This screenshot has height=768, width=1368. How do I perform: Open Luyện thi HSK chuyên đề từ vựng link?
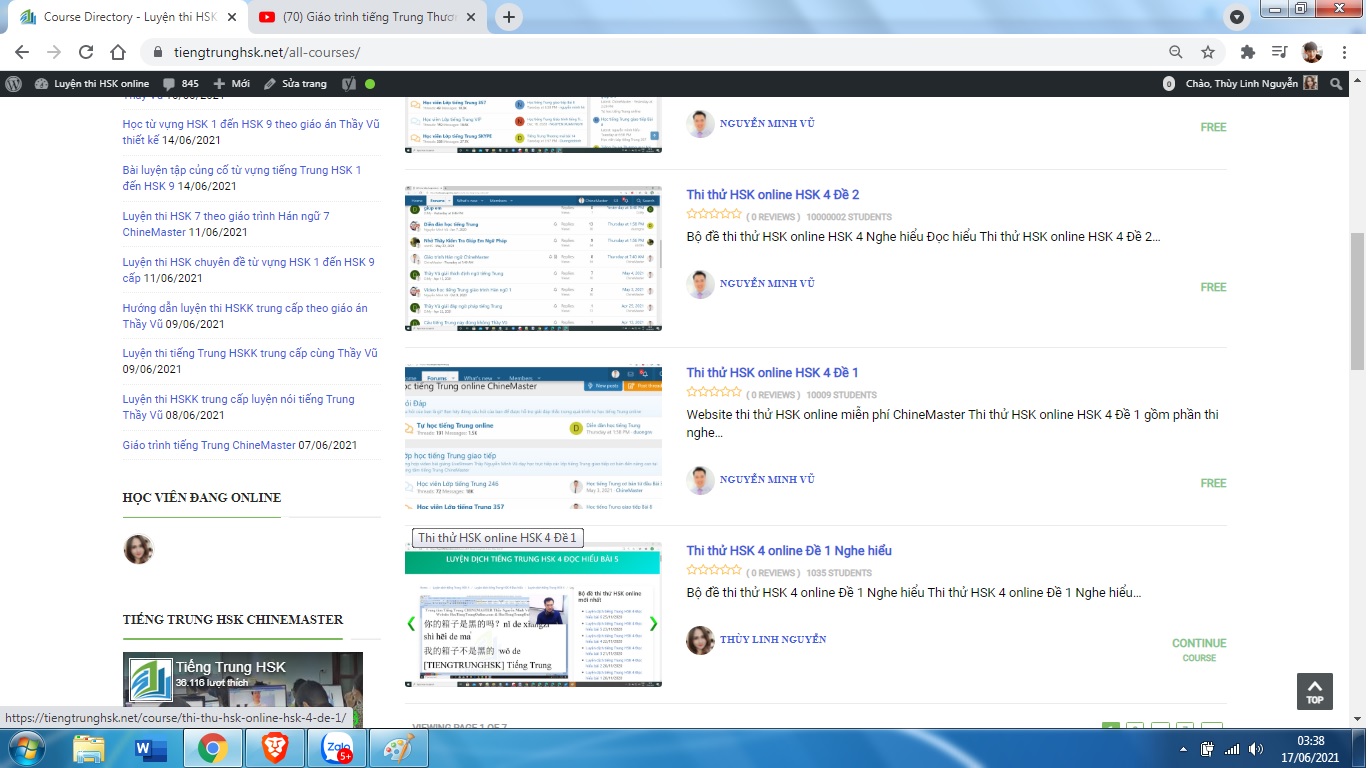pos(249,270)
